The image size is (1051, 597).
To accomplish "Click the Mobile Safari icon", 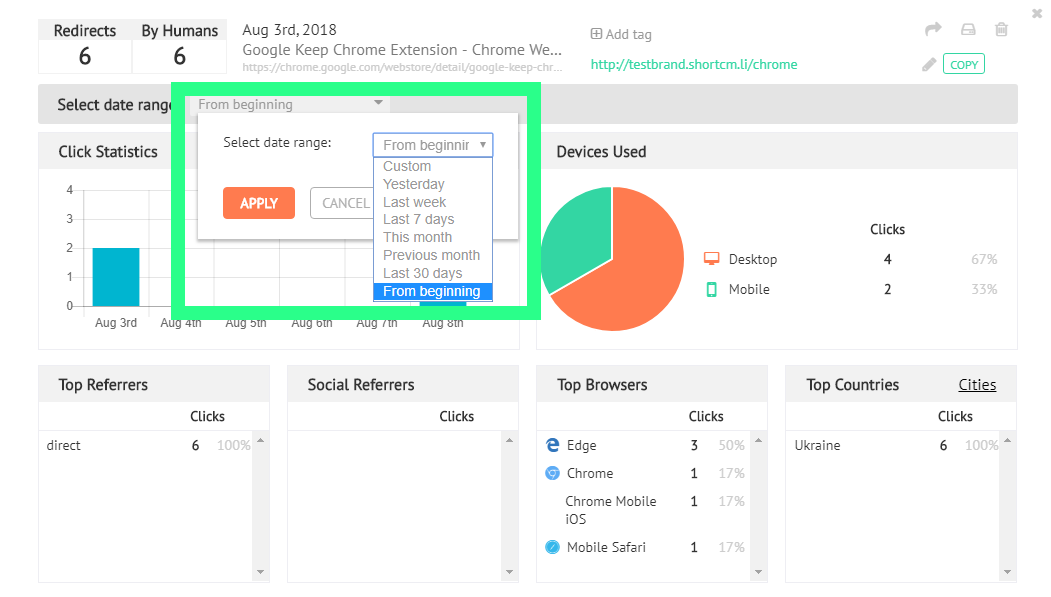I will click(552, 547).
